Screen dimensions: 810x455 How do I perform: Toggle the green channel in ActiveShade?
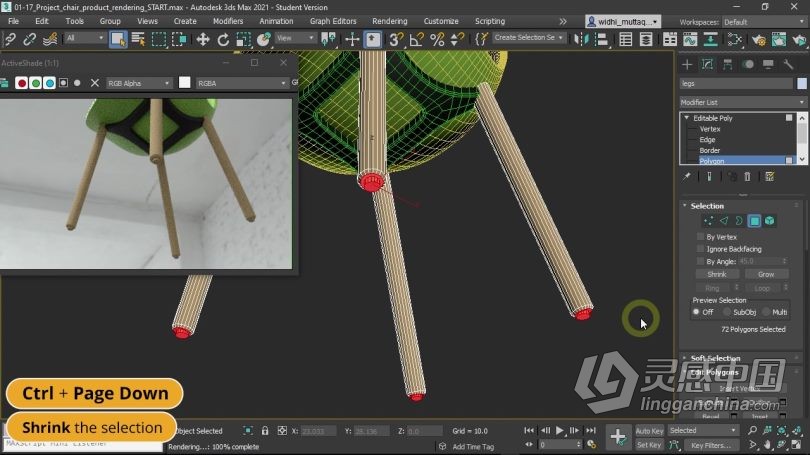35,83
